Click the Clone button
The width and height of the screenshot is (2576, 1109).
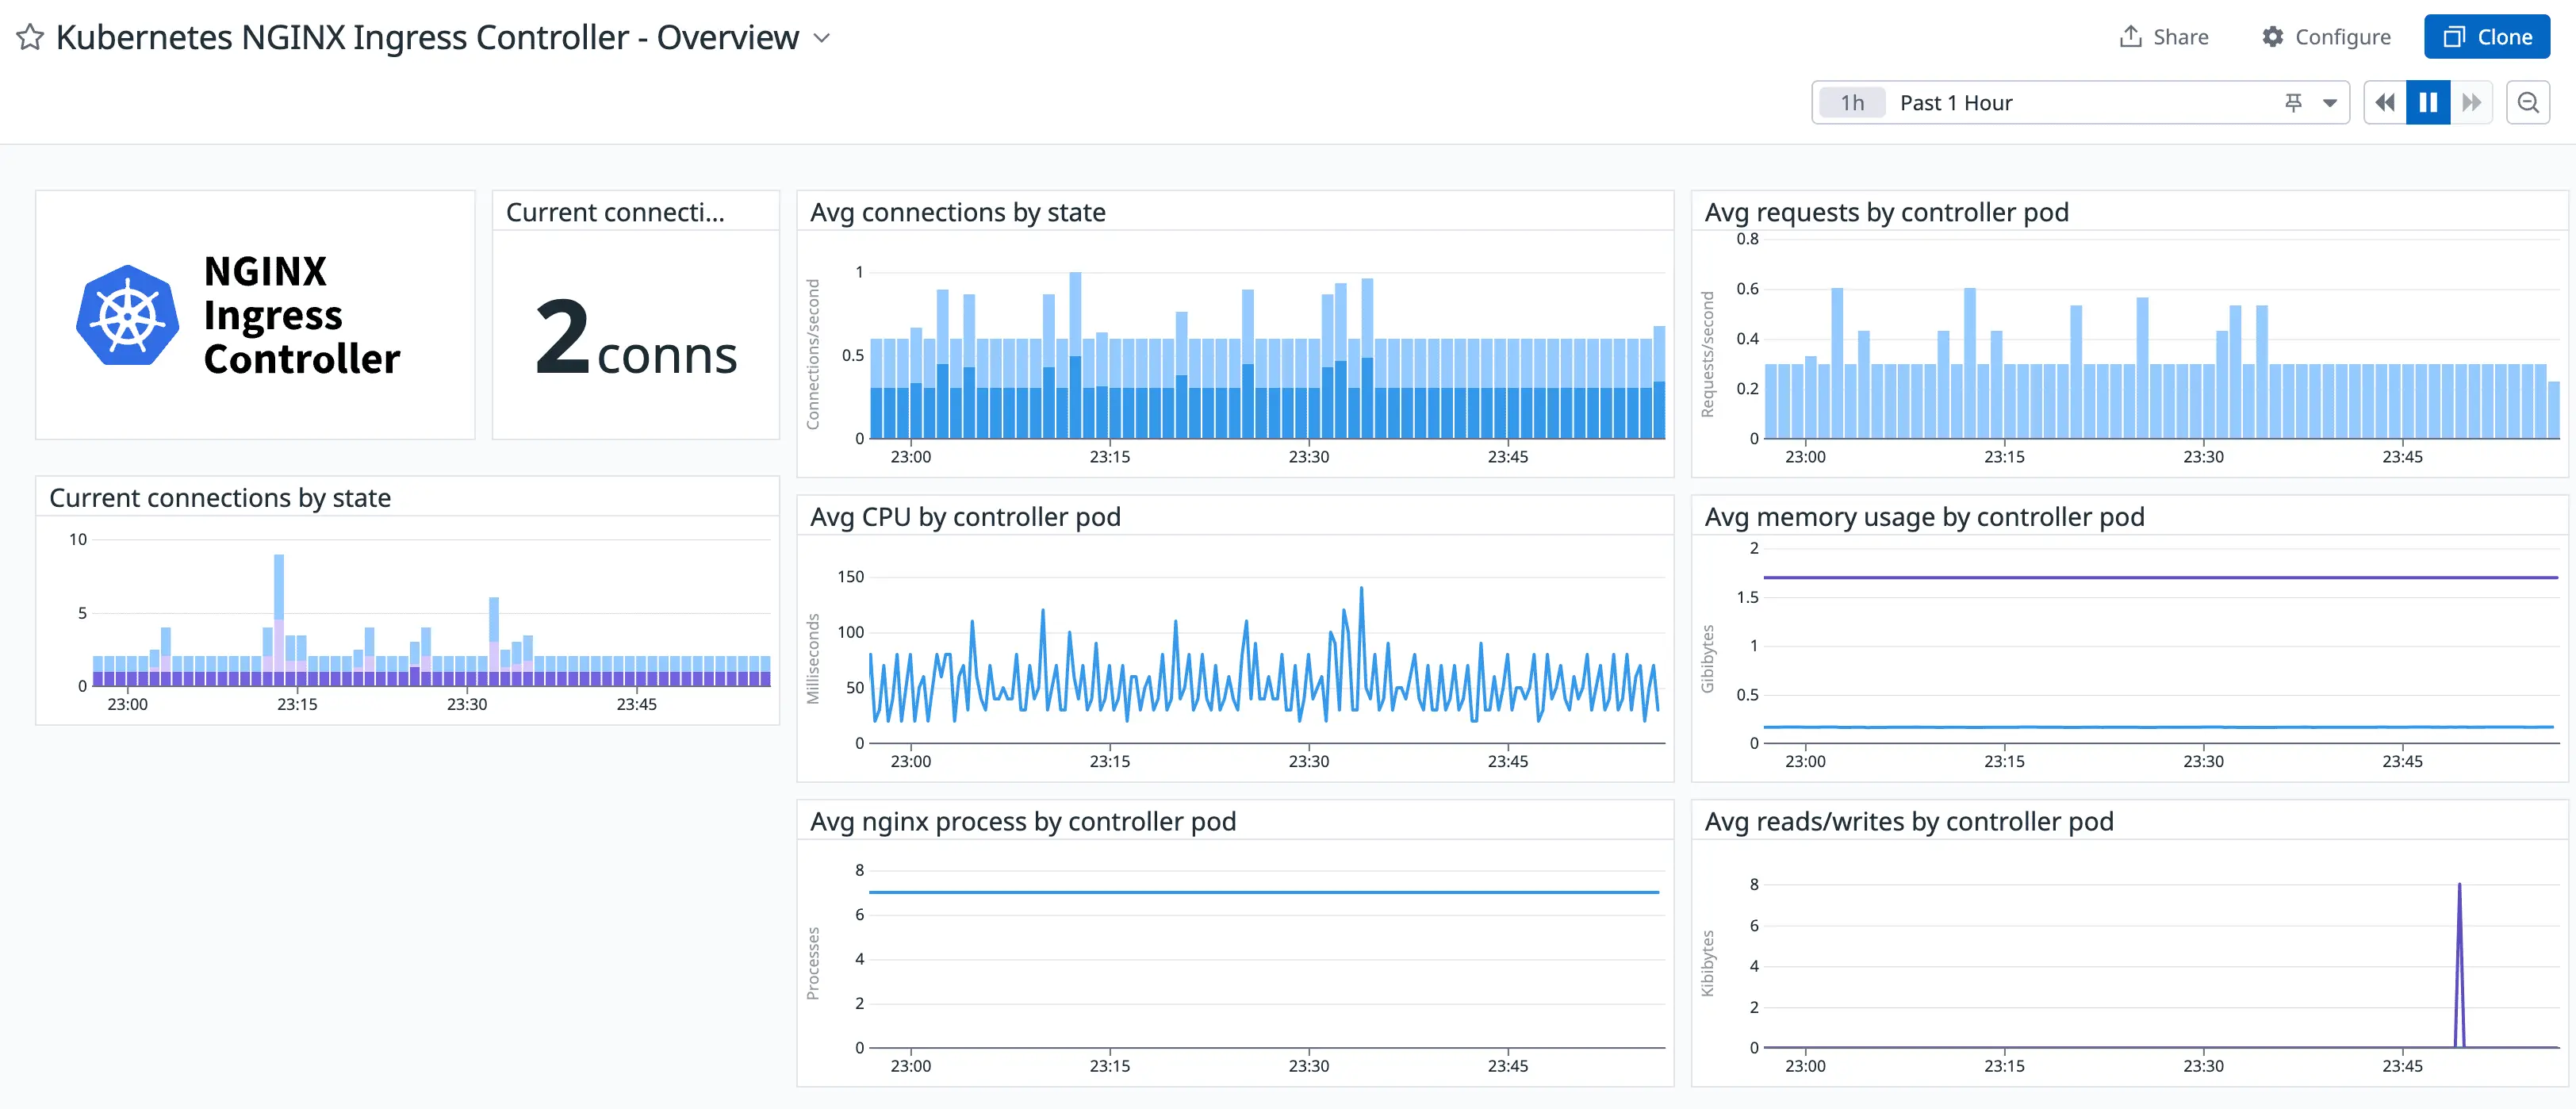coord(2487,36)
